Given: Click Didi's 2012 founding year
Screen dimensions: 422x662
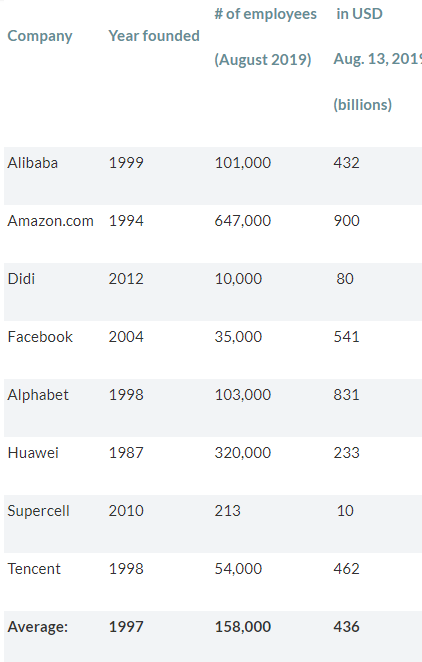Looking at the screenshot, I should [126, 279].
